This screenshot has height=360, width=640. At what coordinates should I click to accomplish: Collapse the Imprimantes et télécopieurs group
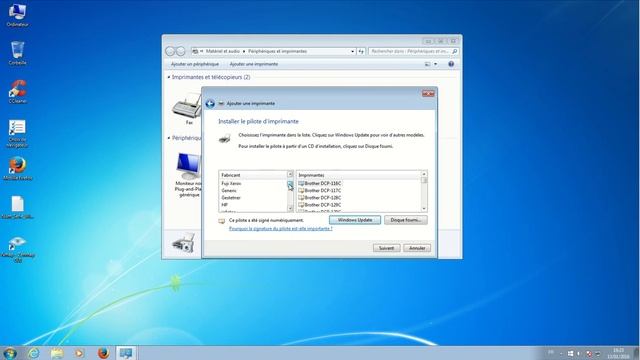click(169, 77)
